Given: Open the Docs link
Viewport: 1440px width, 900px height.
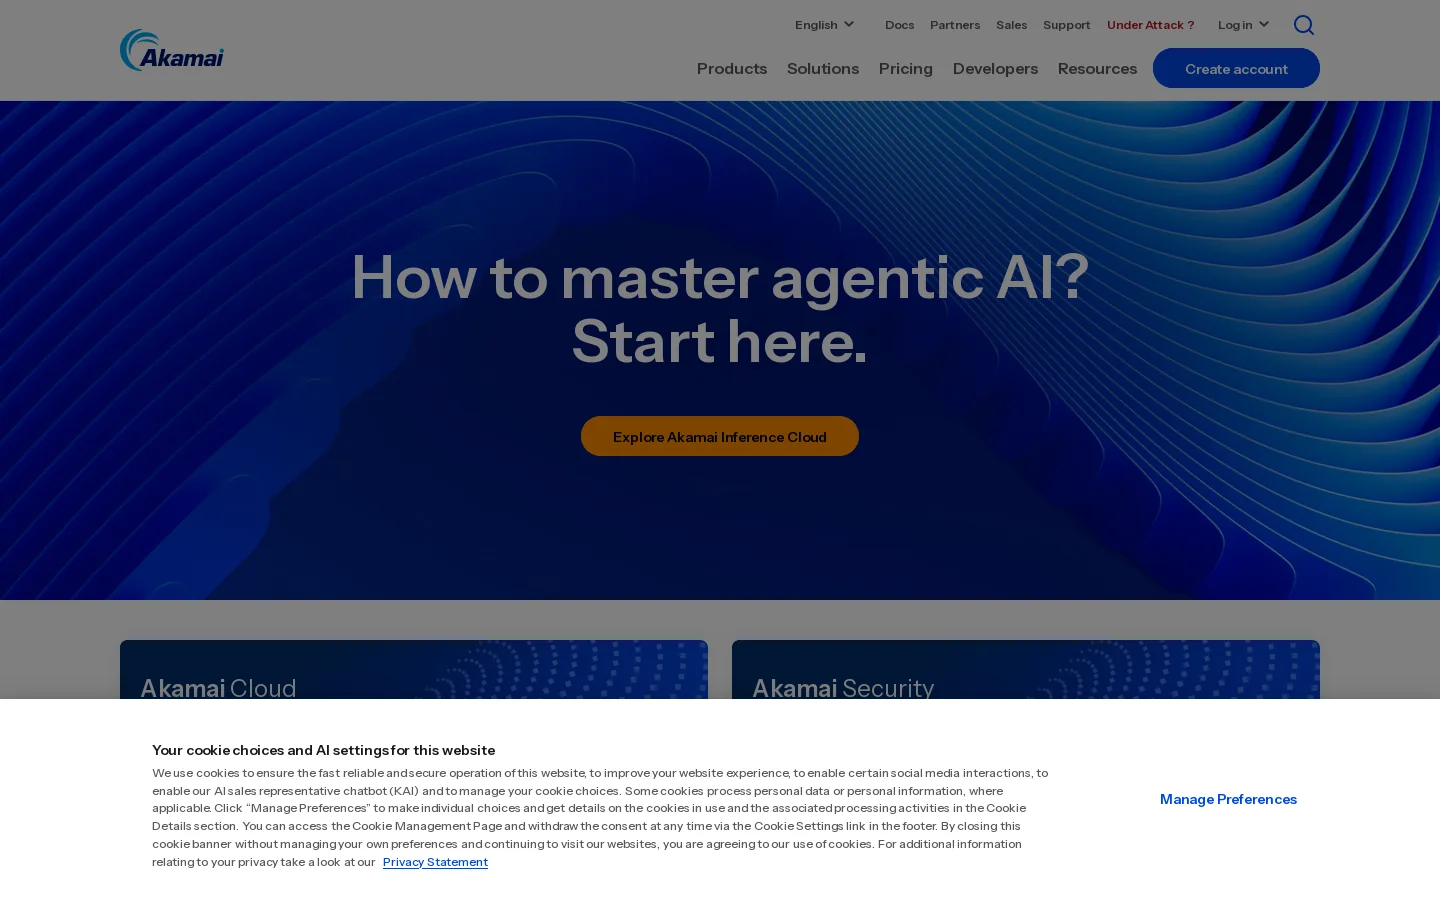Looking at the screenshot, I should 899,25.
